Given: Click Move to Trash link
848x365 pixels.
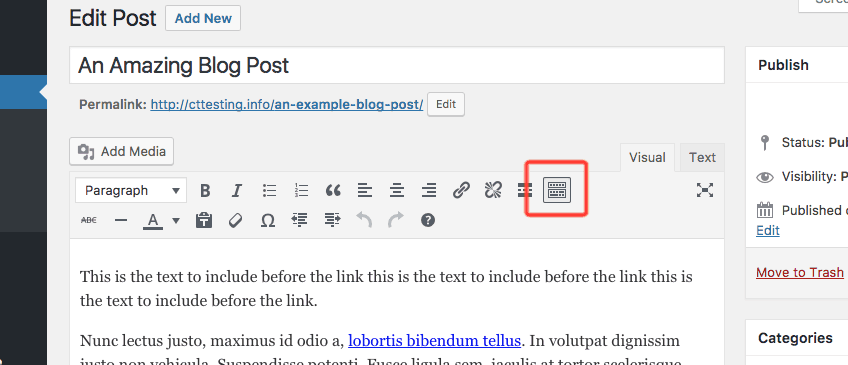Looking at the screenshot, I should click(x=800, y=272).
